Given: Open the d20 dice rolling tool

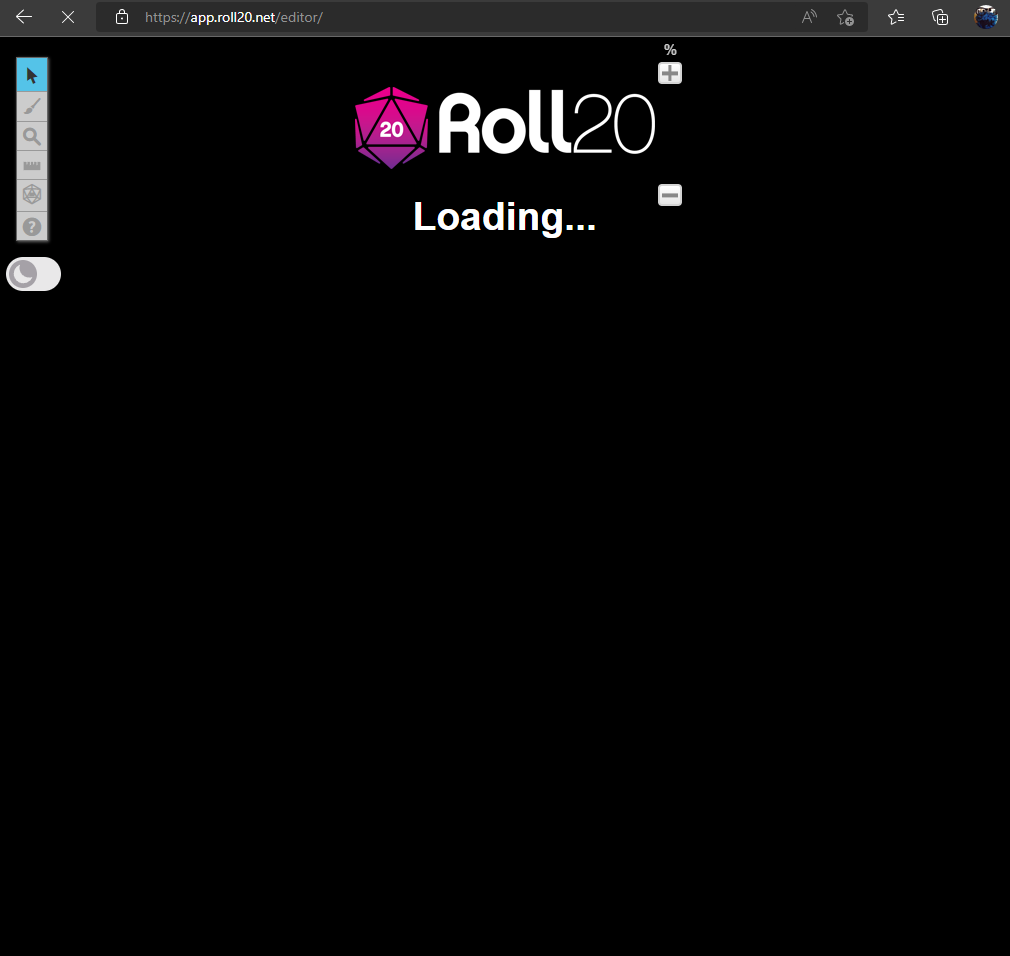Looking at the screenshot, I should click(32, 195).
